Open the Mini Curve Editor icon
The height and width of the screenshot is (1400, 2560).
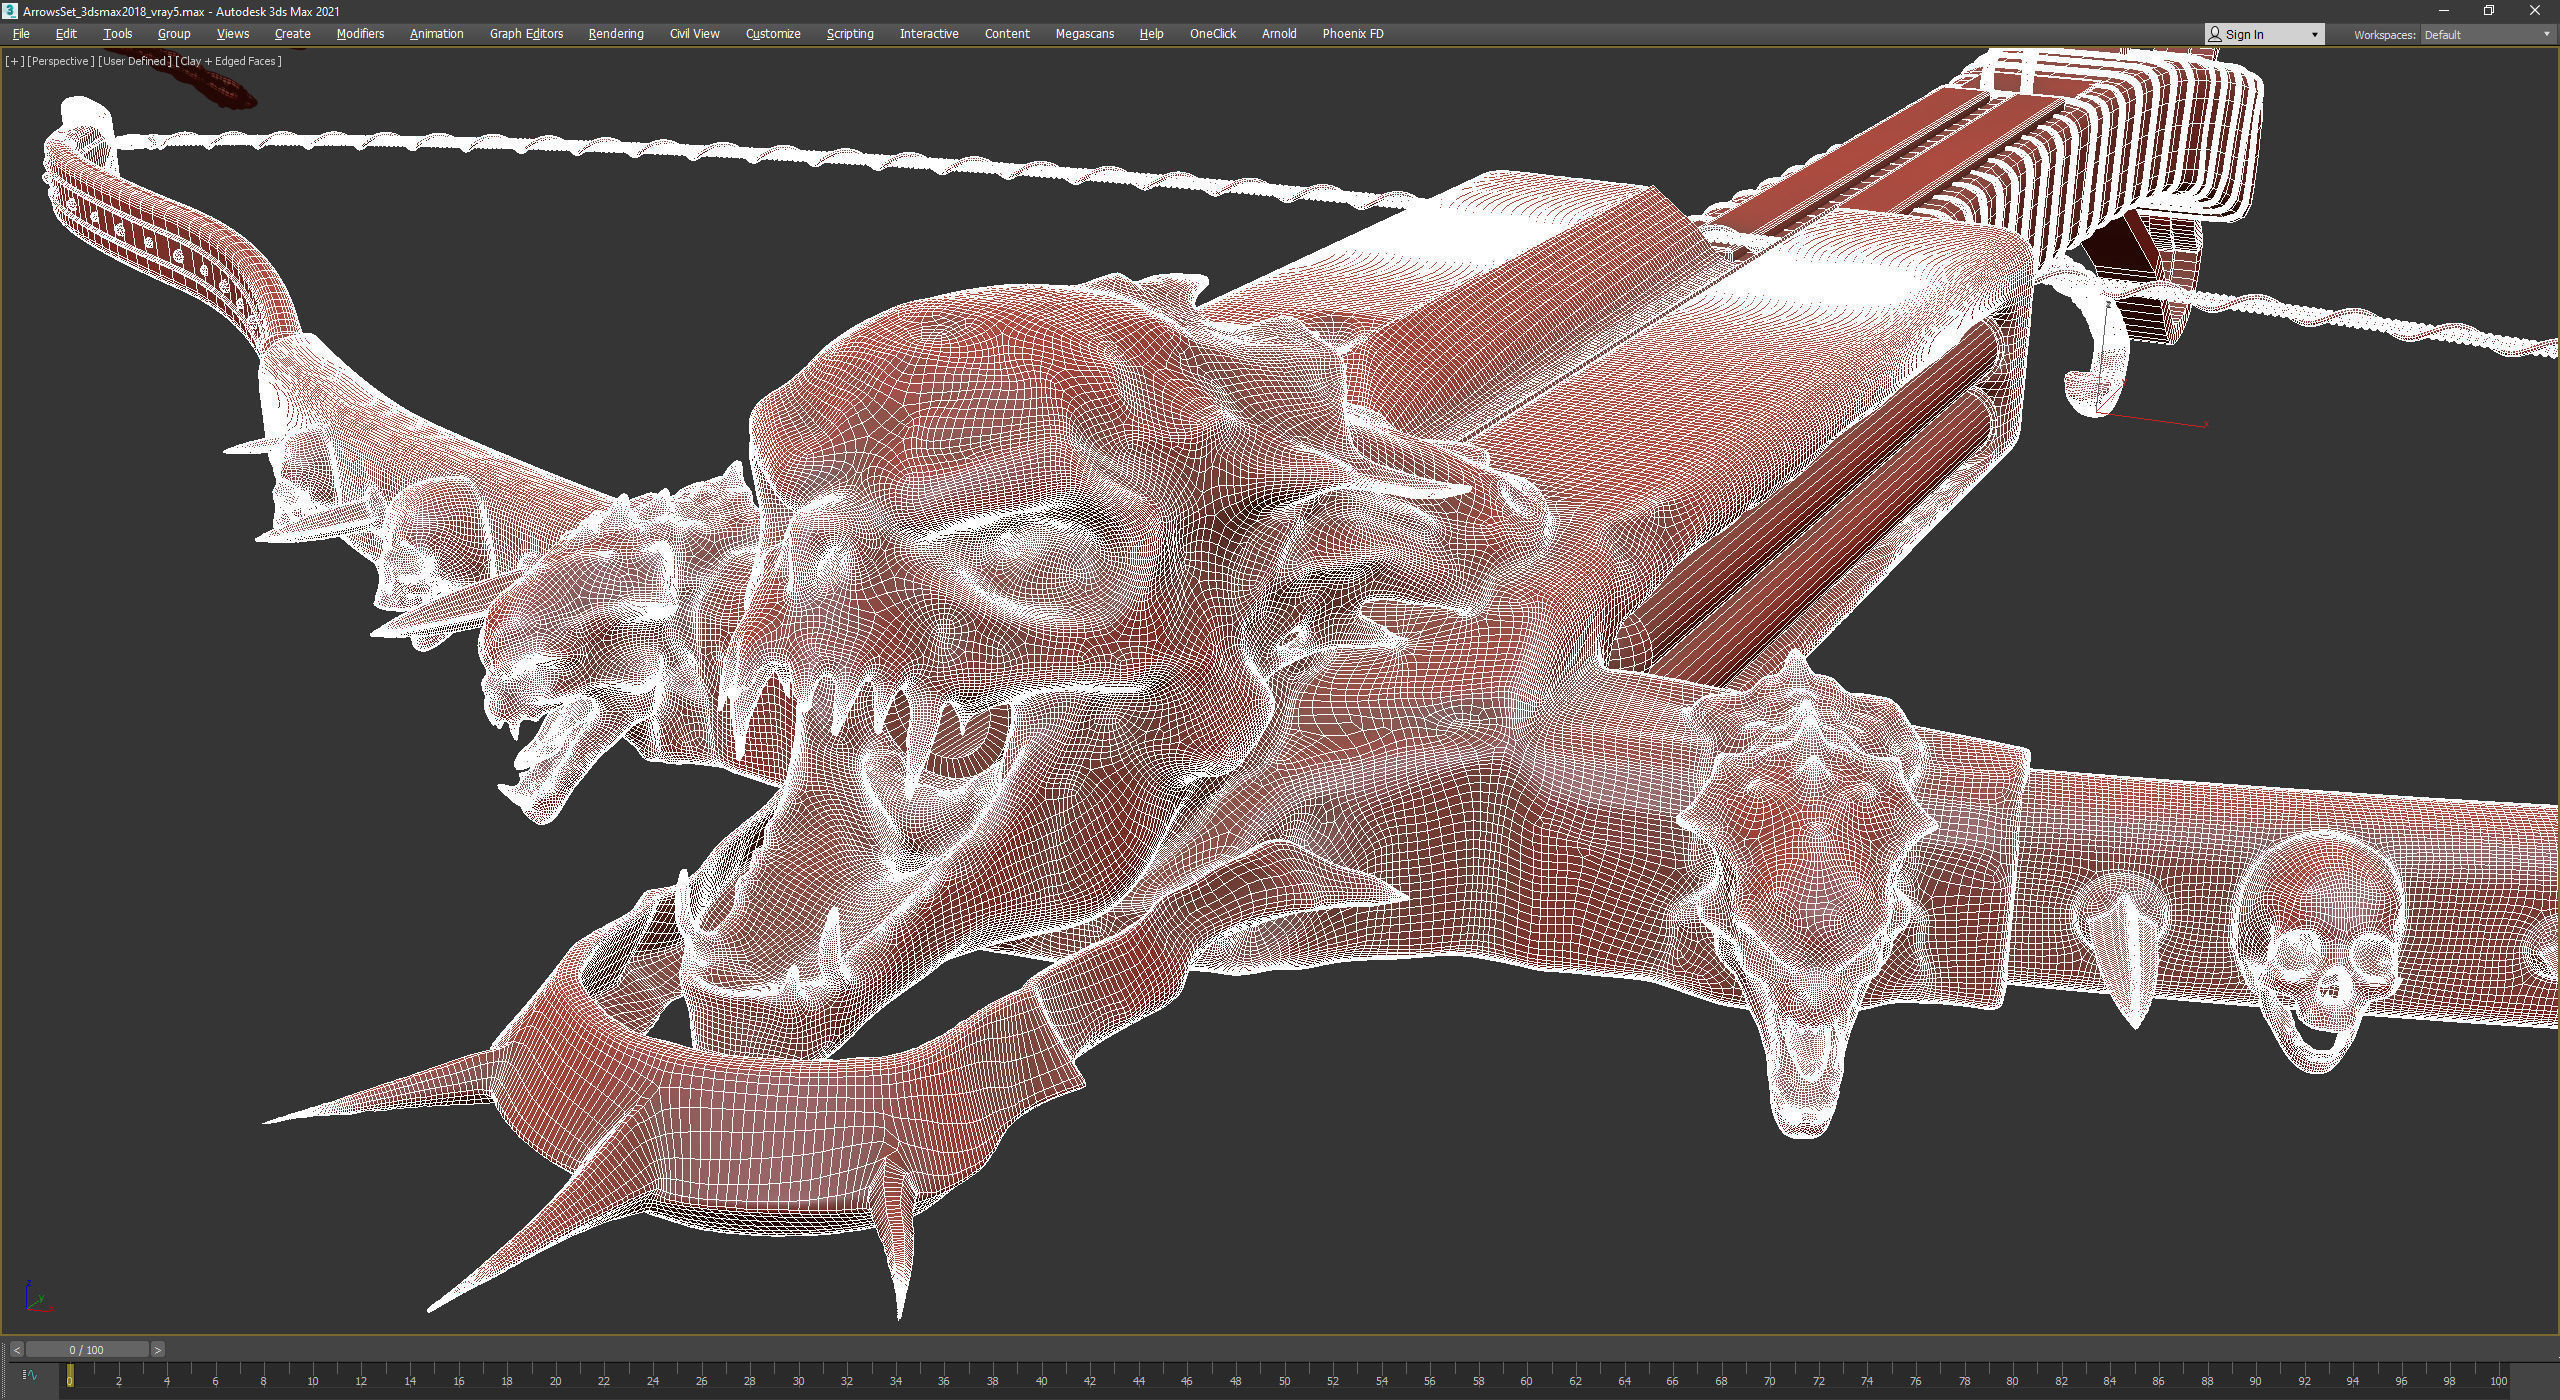click(x=29, y=1375)
